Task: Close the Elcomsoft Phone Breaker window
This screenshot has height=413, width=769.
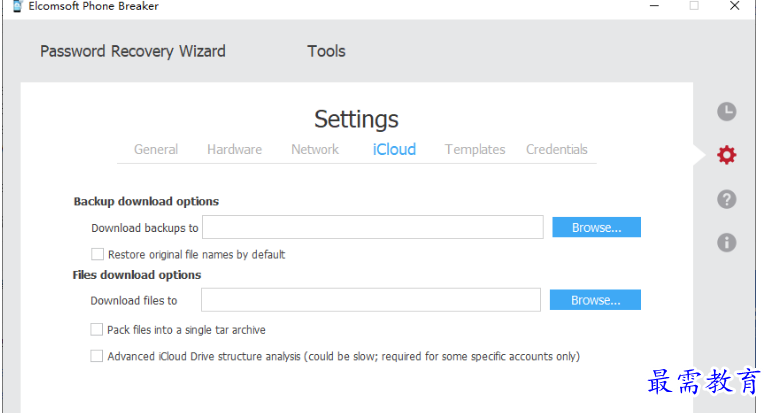Action: (x=734, y=6)
